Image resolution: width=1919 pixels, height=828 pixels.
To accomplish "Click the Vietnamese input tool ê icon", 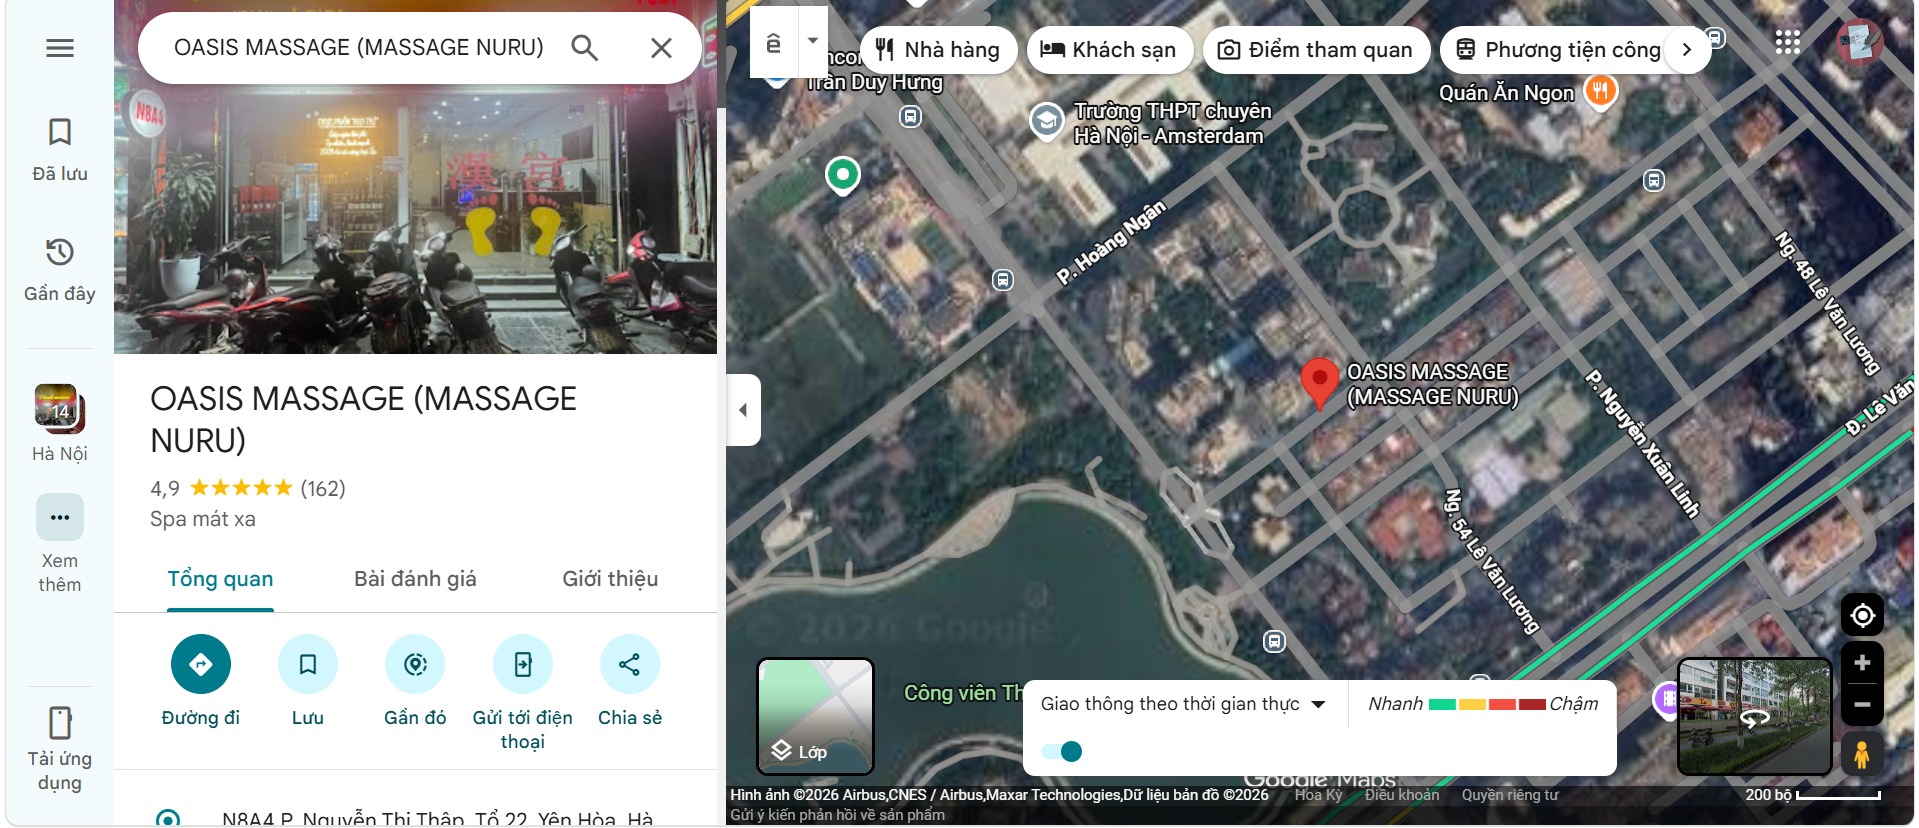I will [774, 43].
